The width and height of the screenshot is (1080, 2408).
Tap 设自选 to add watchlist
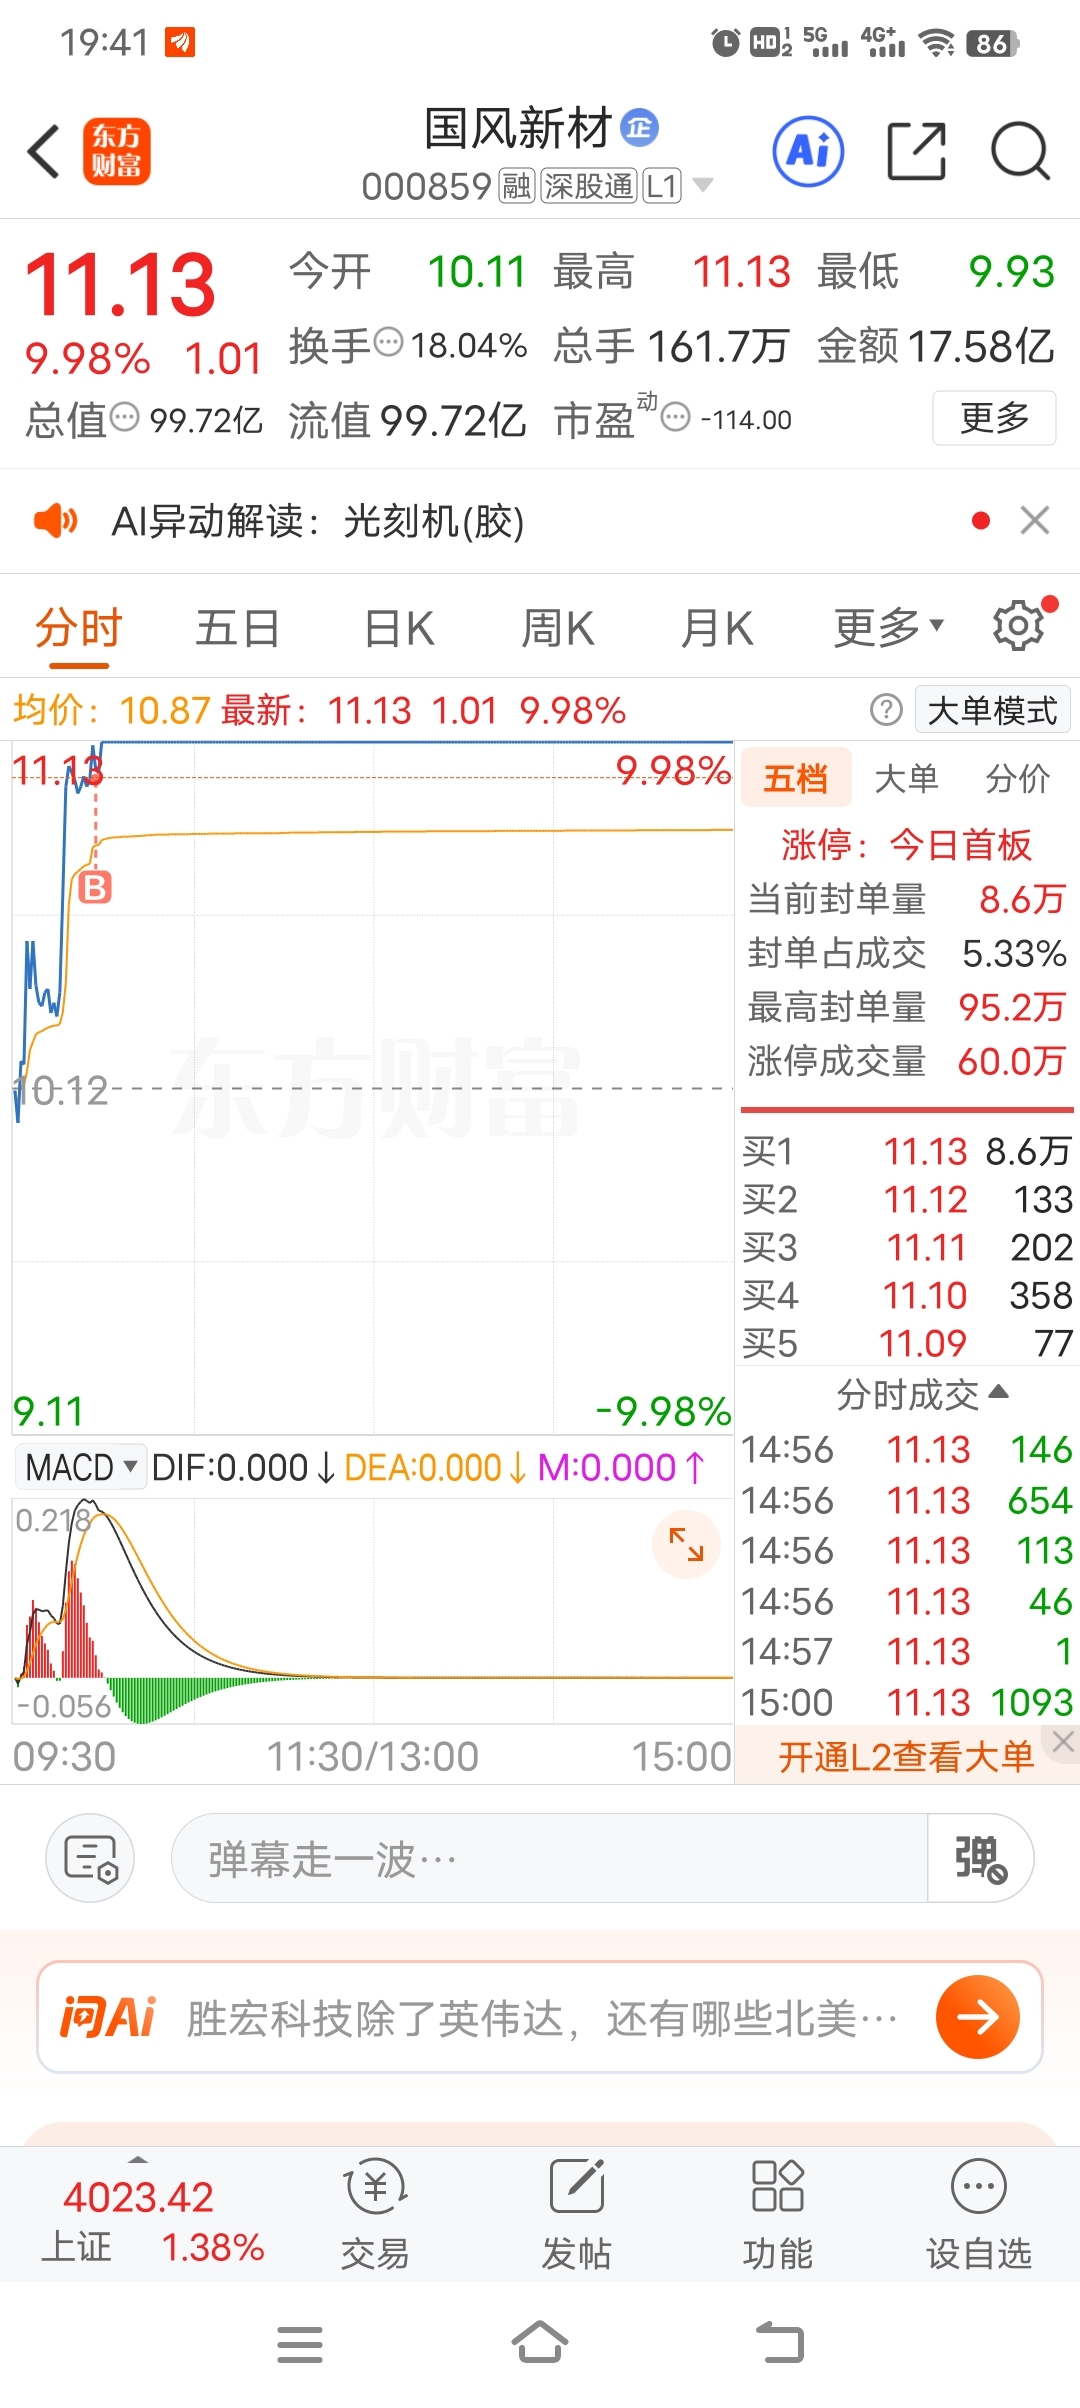pyautogui.click(x=978, y=2216)
